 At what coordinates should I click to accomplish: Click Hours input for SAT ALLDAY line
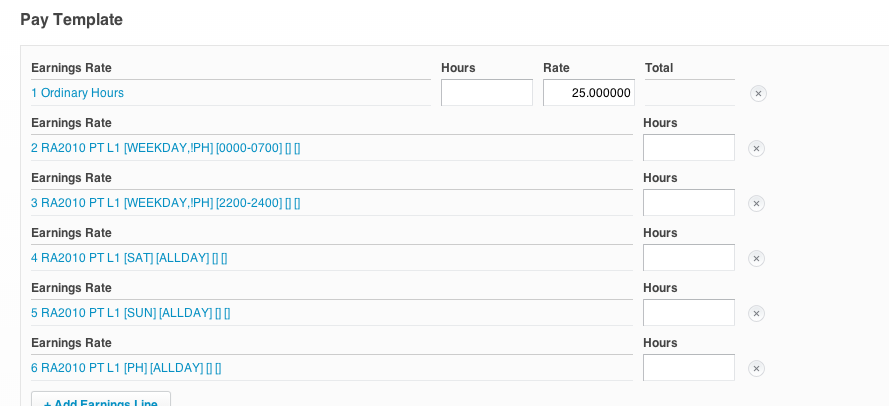click(x=688, y=258)
